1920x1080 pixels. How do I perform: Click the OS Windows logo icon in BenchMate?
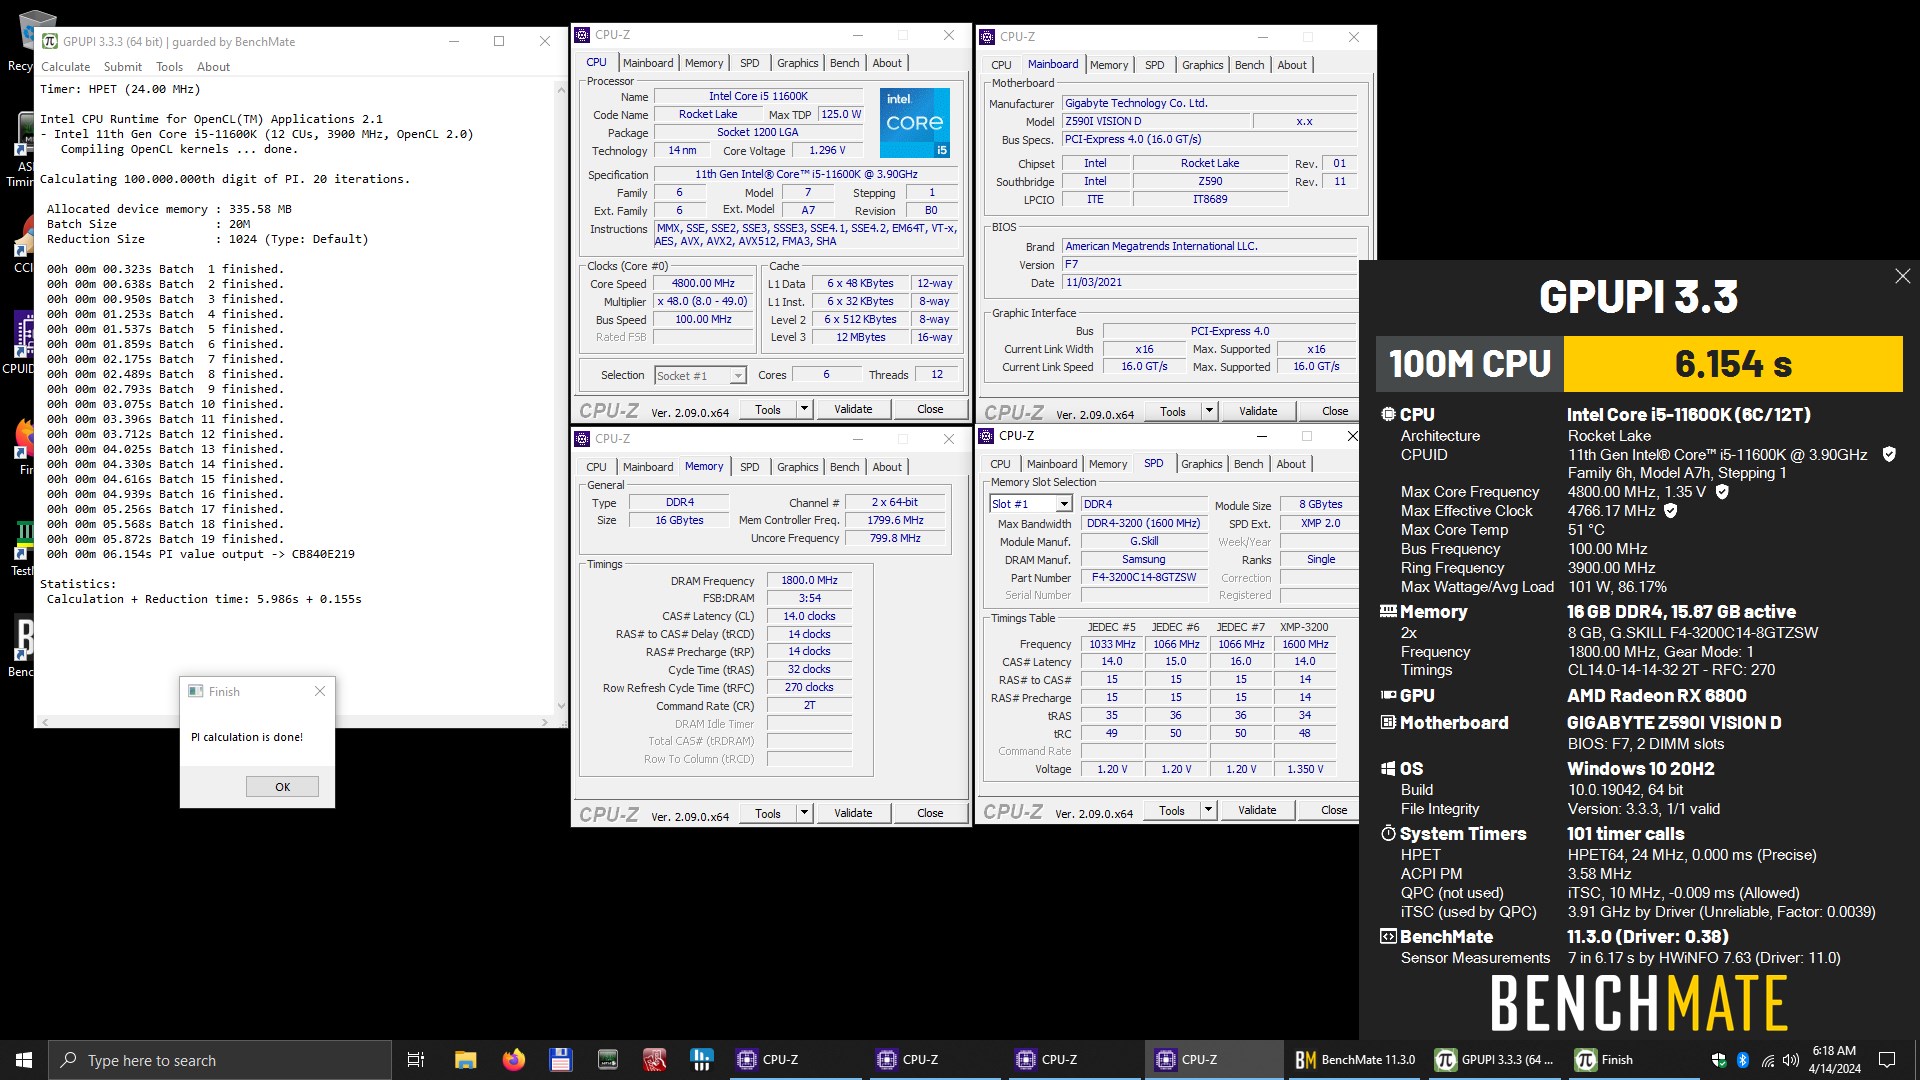click(1388, 769)
